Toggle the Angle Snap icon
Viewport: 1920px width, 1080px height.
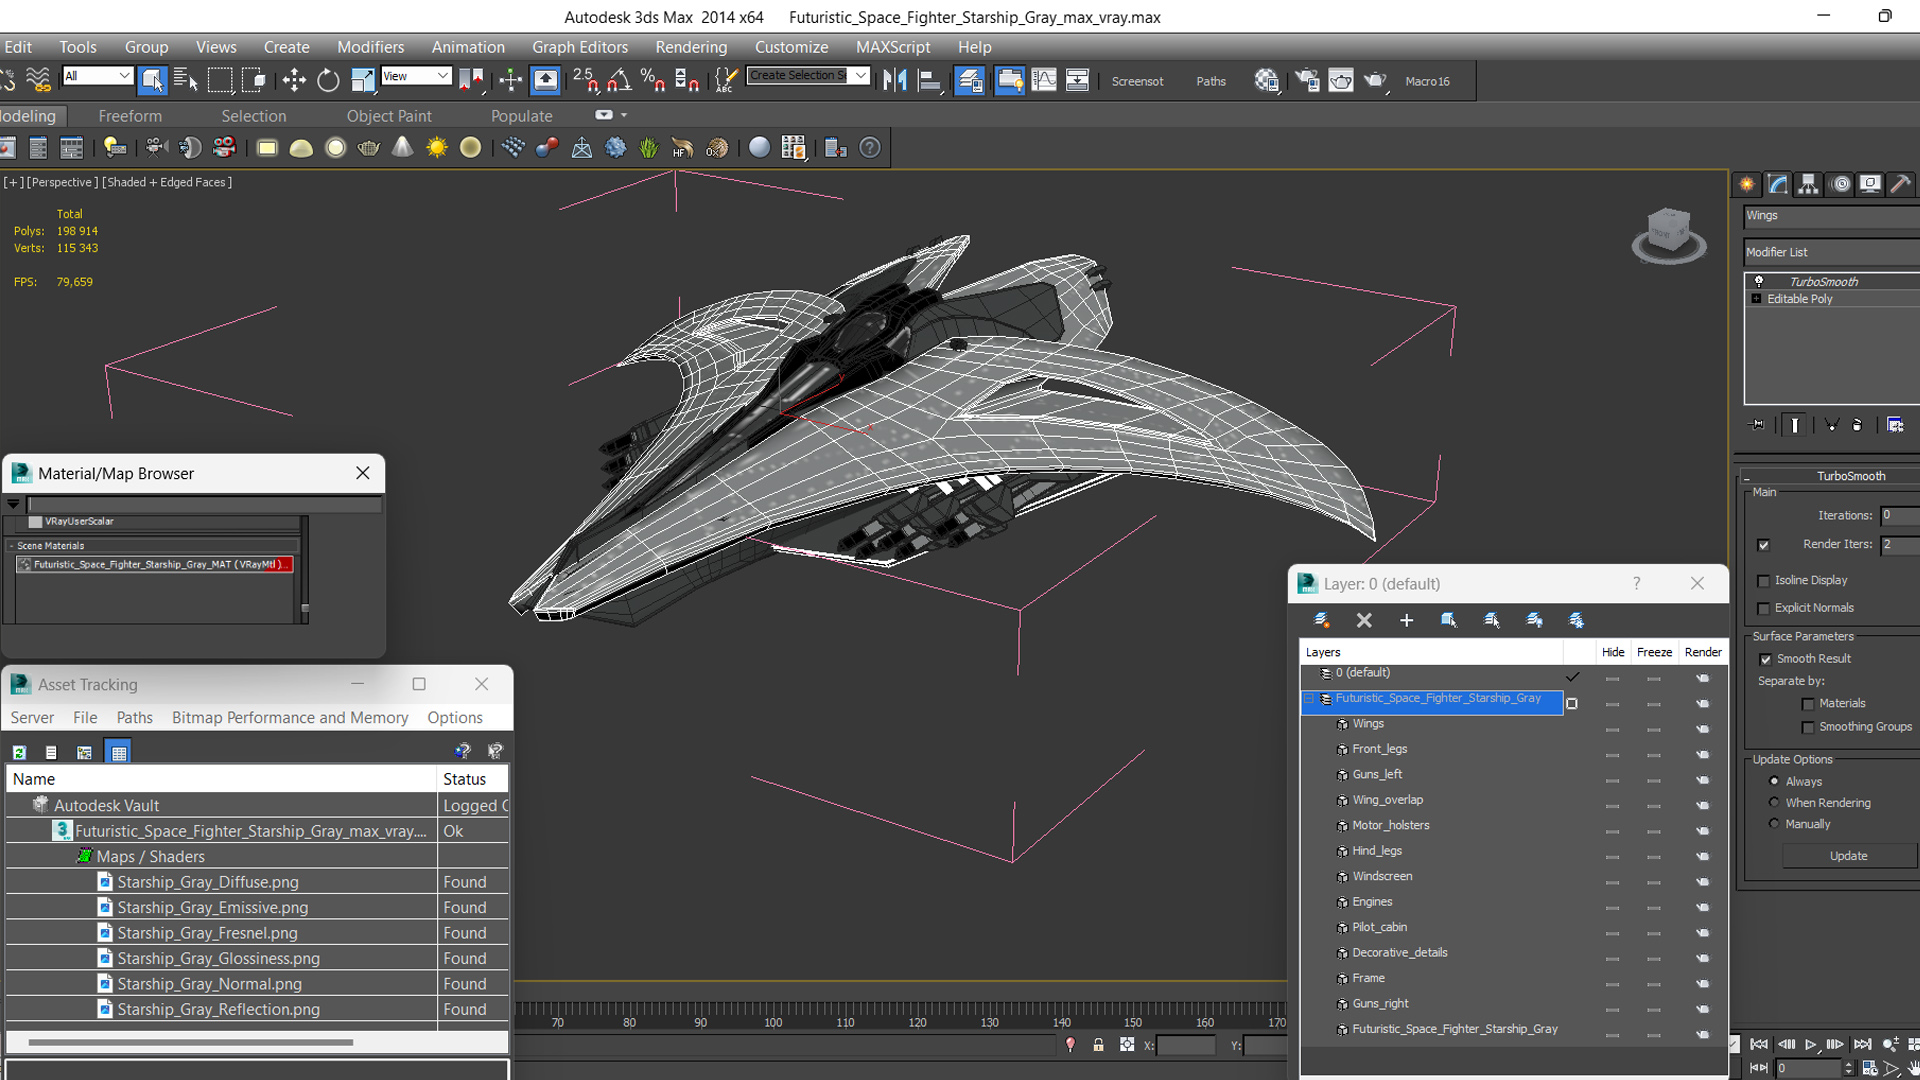[x=619, y=80]
